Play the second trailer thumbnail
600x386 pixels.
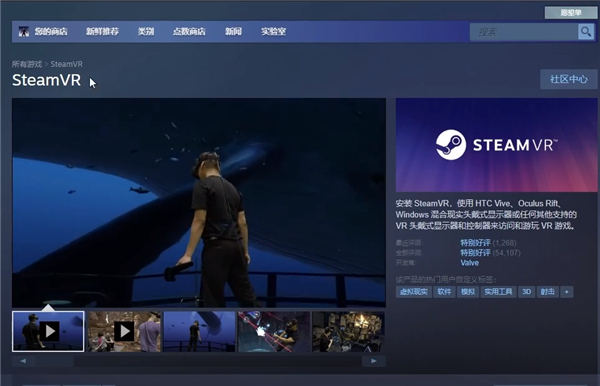coord(124,331)
